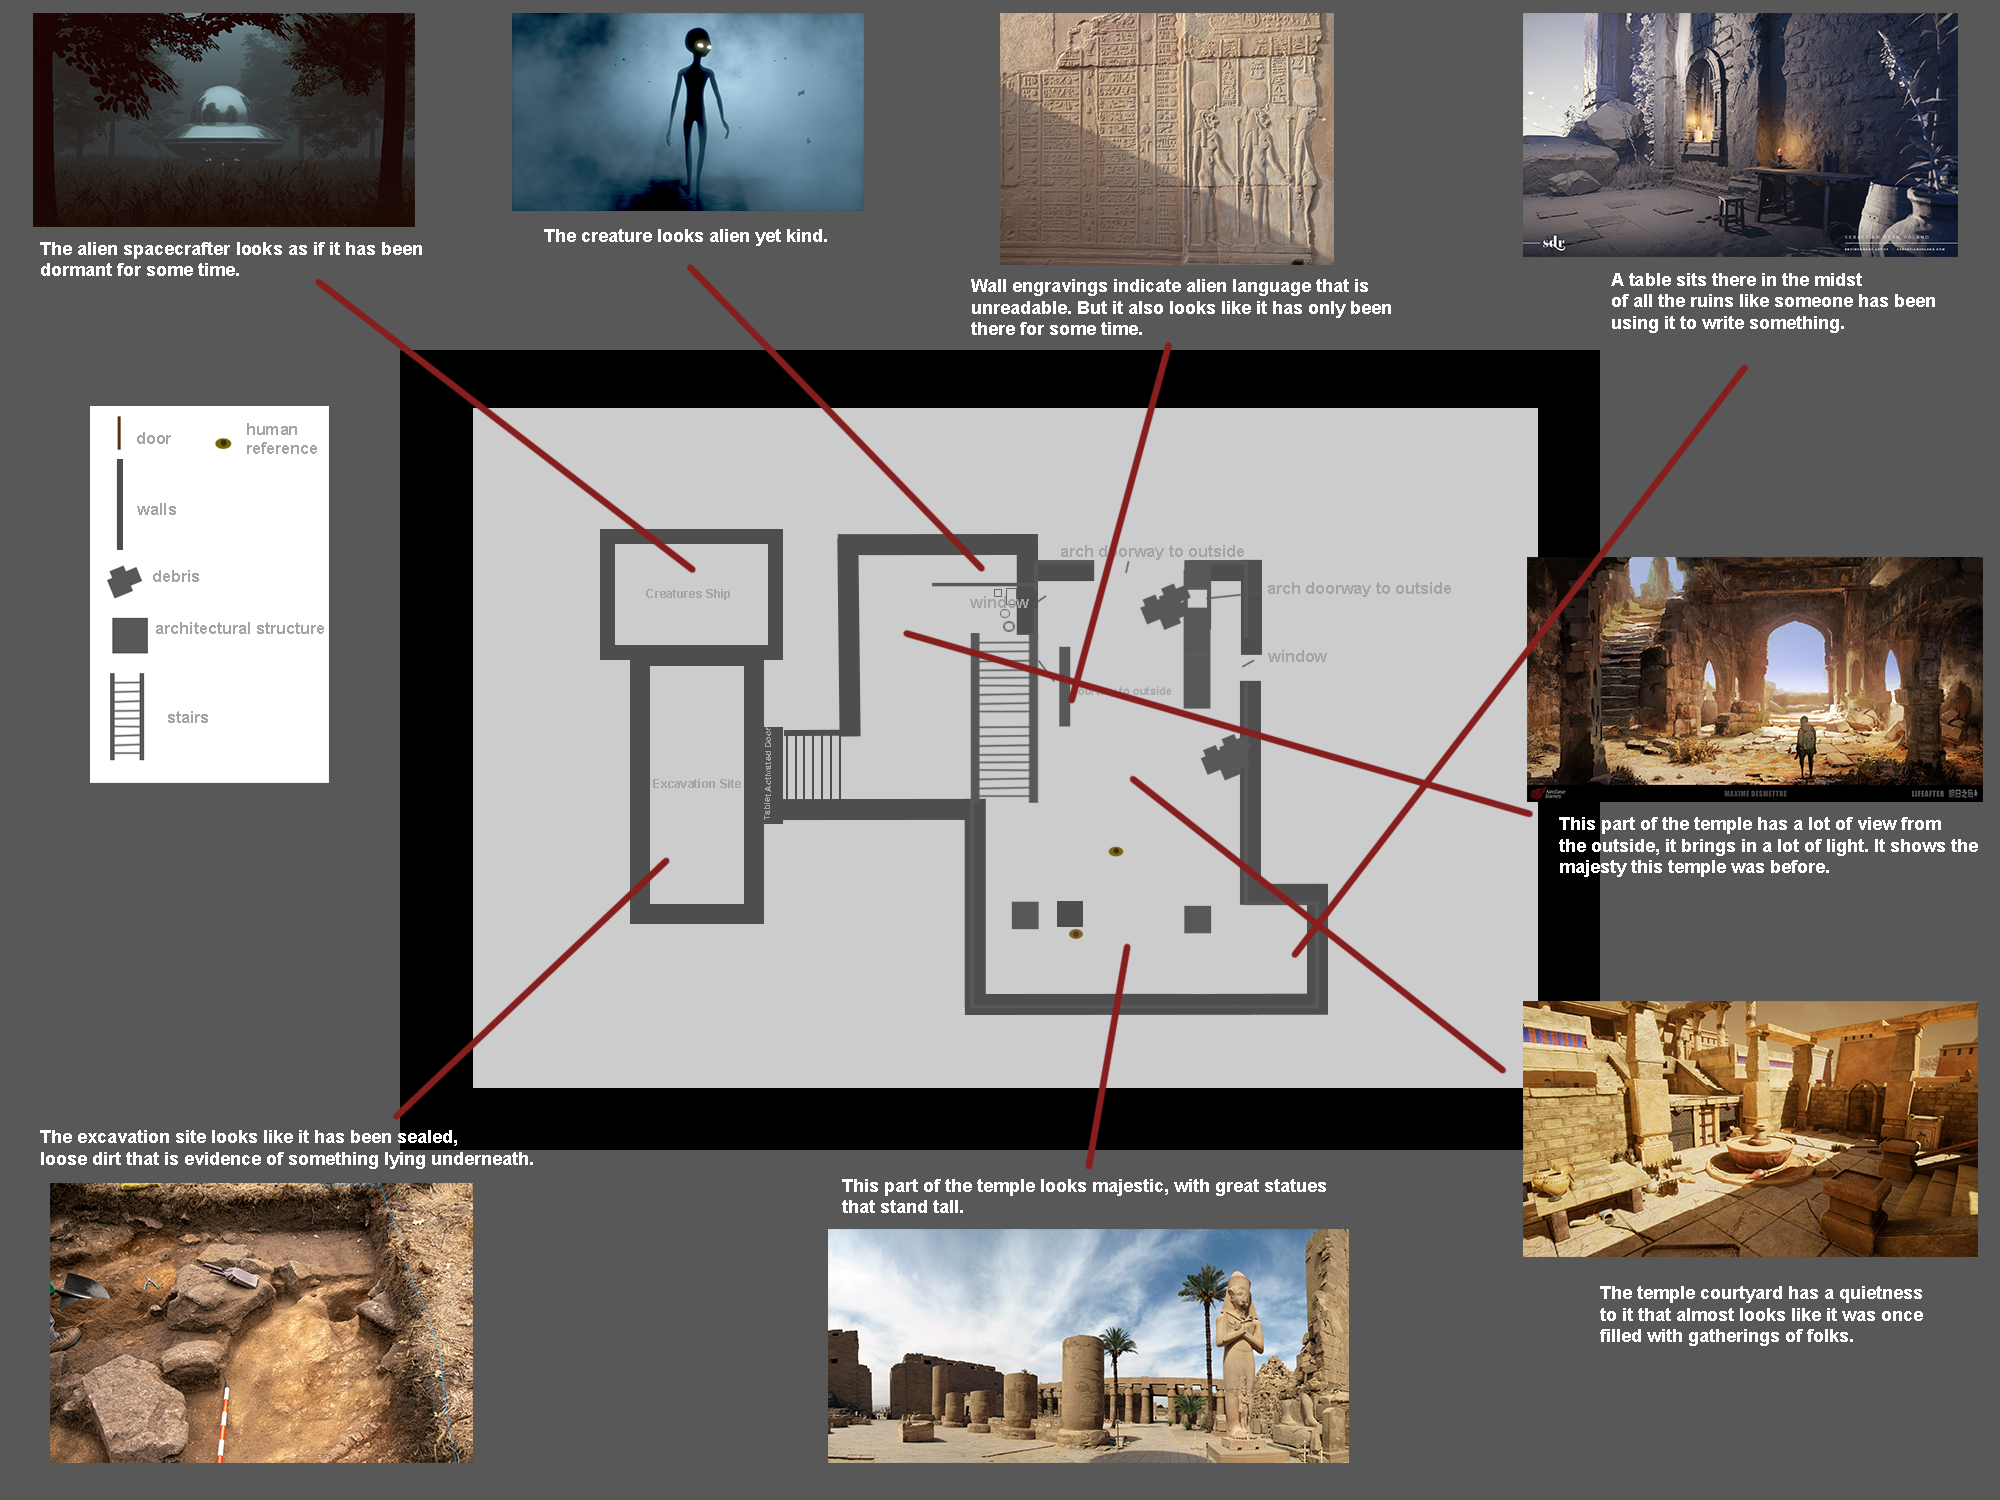Open the UFO spacecraft in forest image
The height and width of the screenshot is (1500, 2000).
click(224, 120)
